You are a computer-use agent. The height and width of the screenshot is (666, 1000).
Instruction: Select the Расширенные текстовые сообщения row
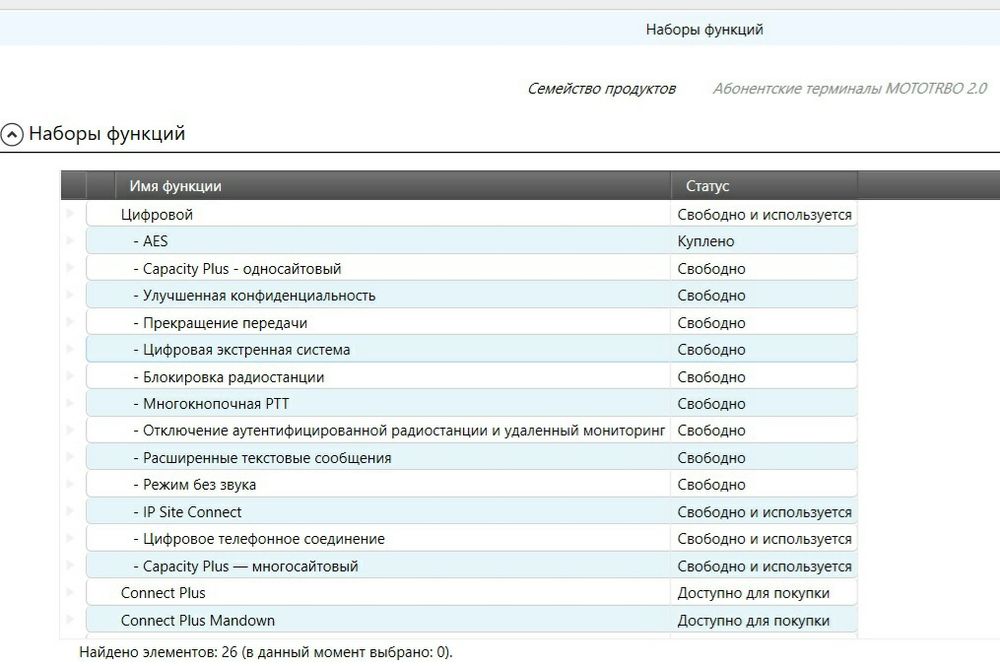[261, 458]
